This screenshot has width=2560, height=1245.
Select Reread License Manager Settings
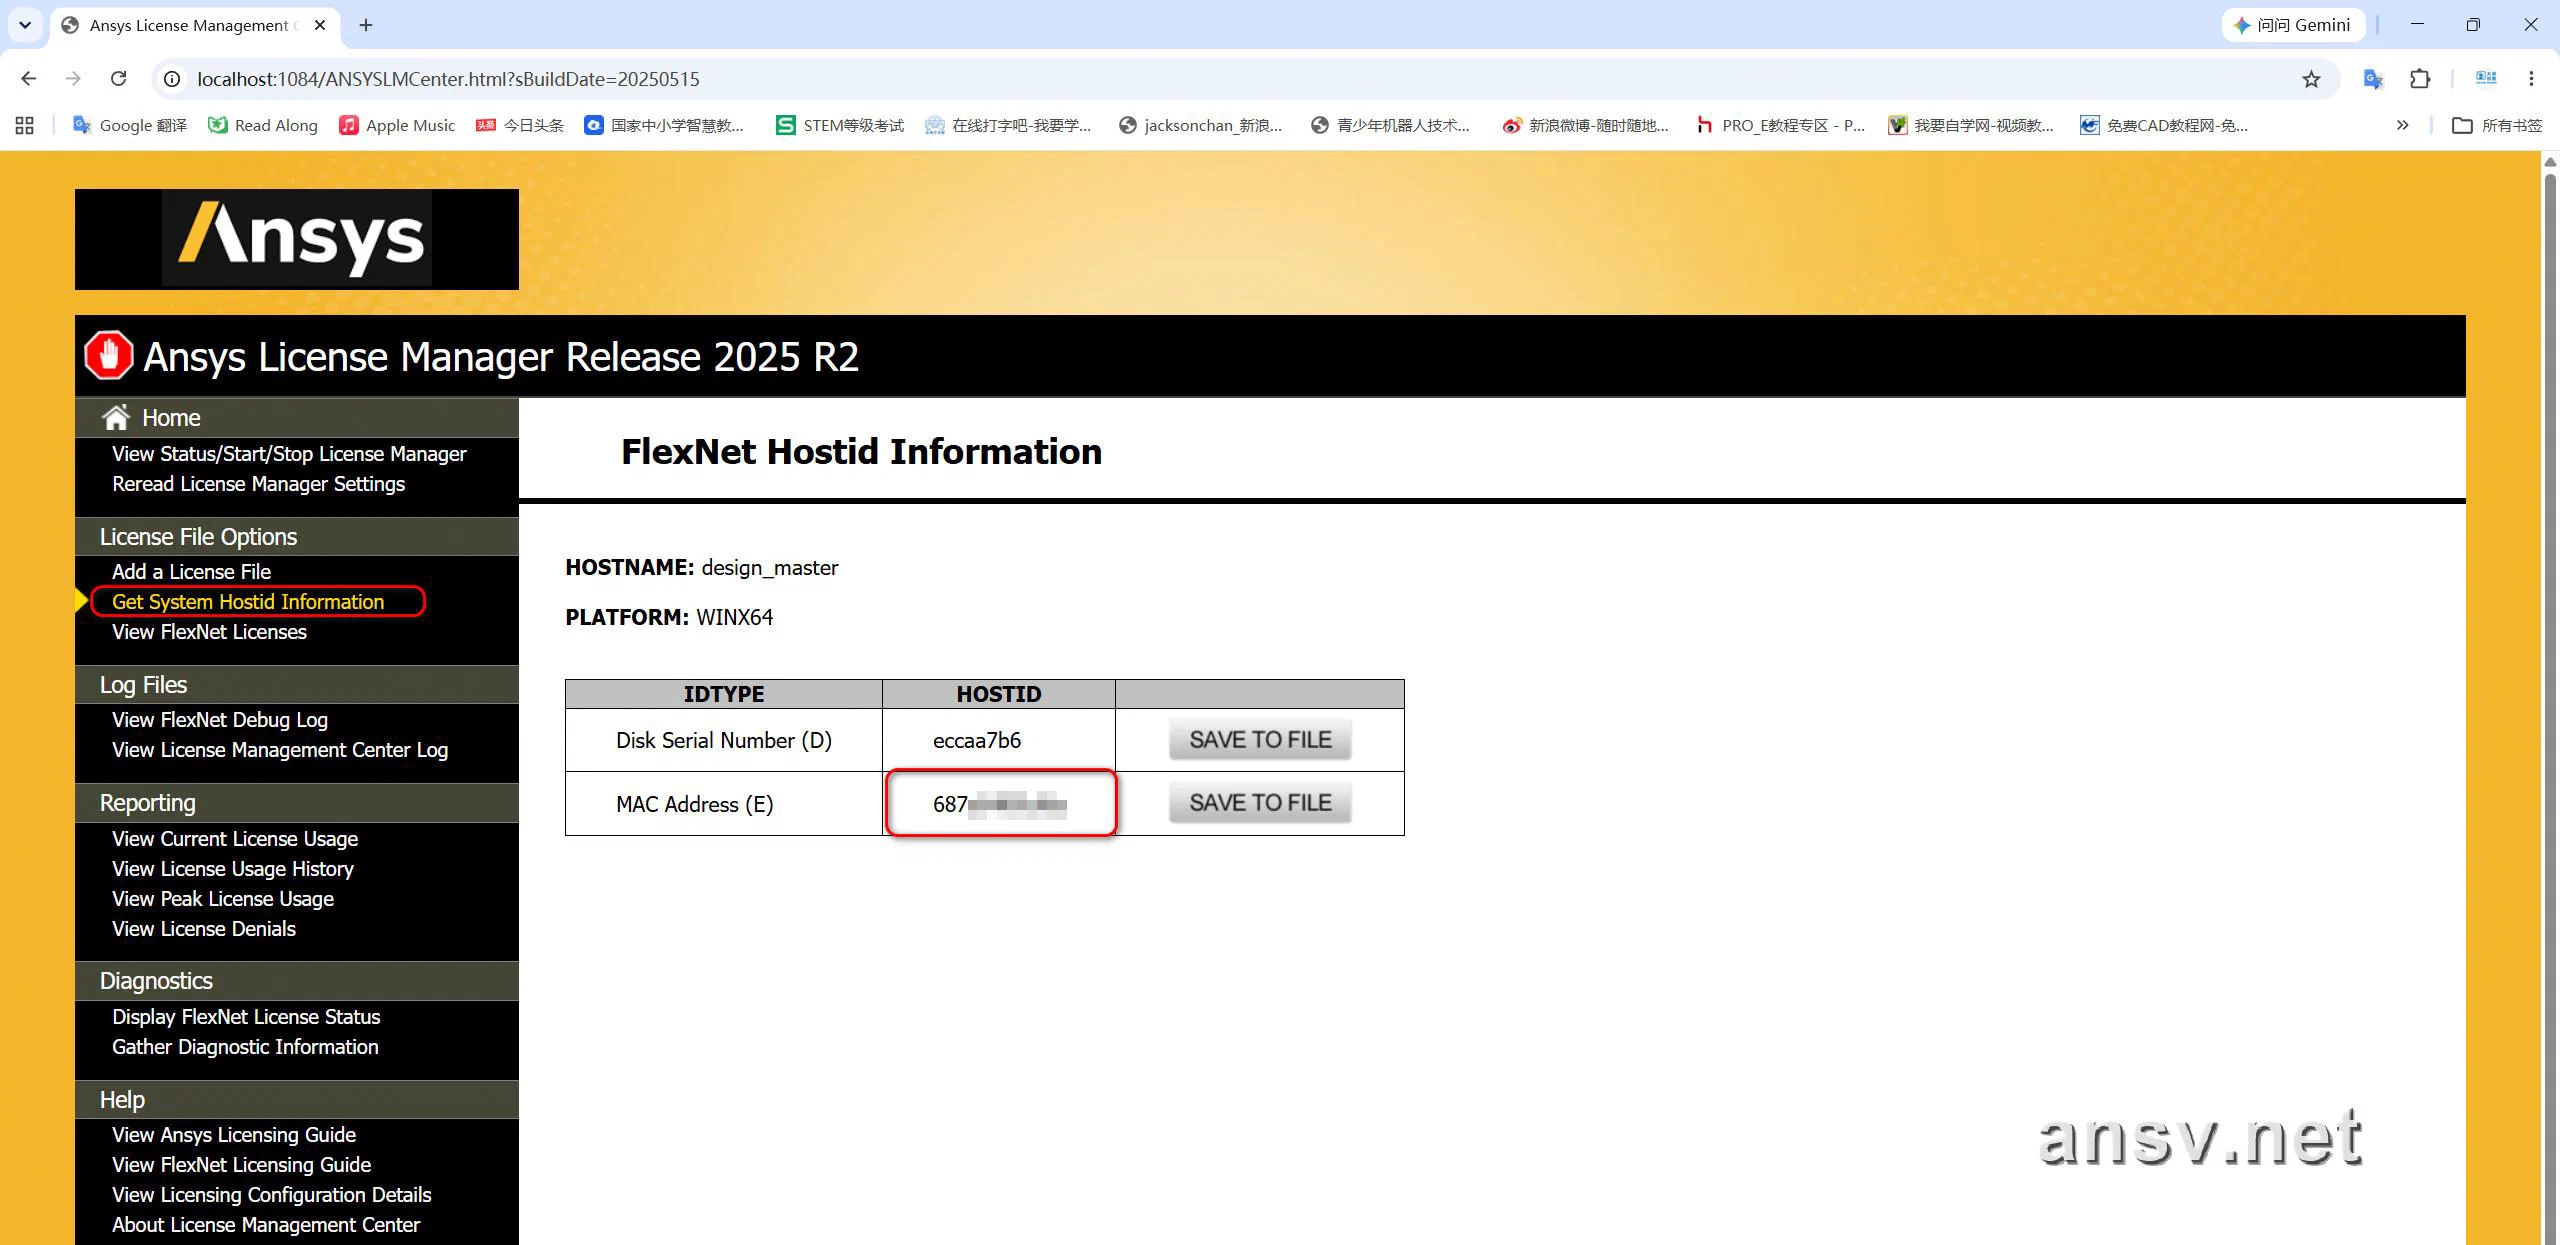coord(258,484)
